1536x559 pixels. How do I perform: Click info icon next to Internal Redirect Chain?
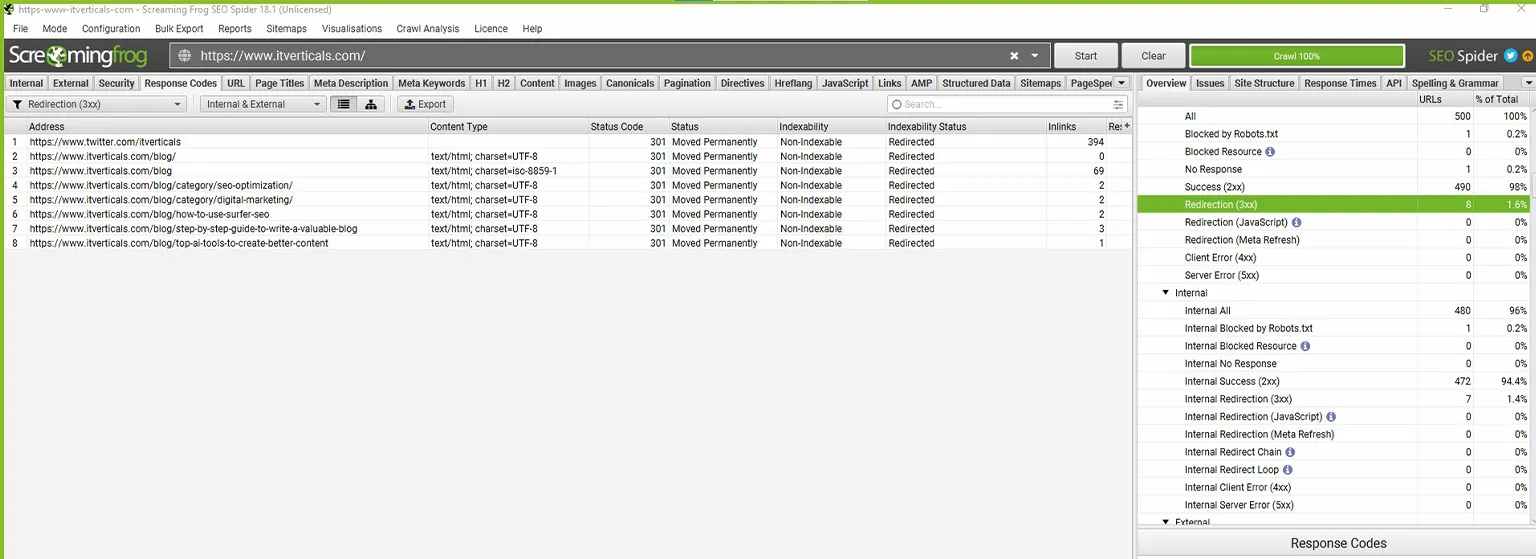click(1290, 452)
